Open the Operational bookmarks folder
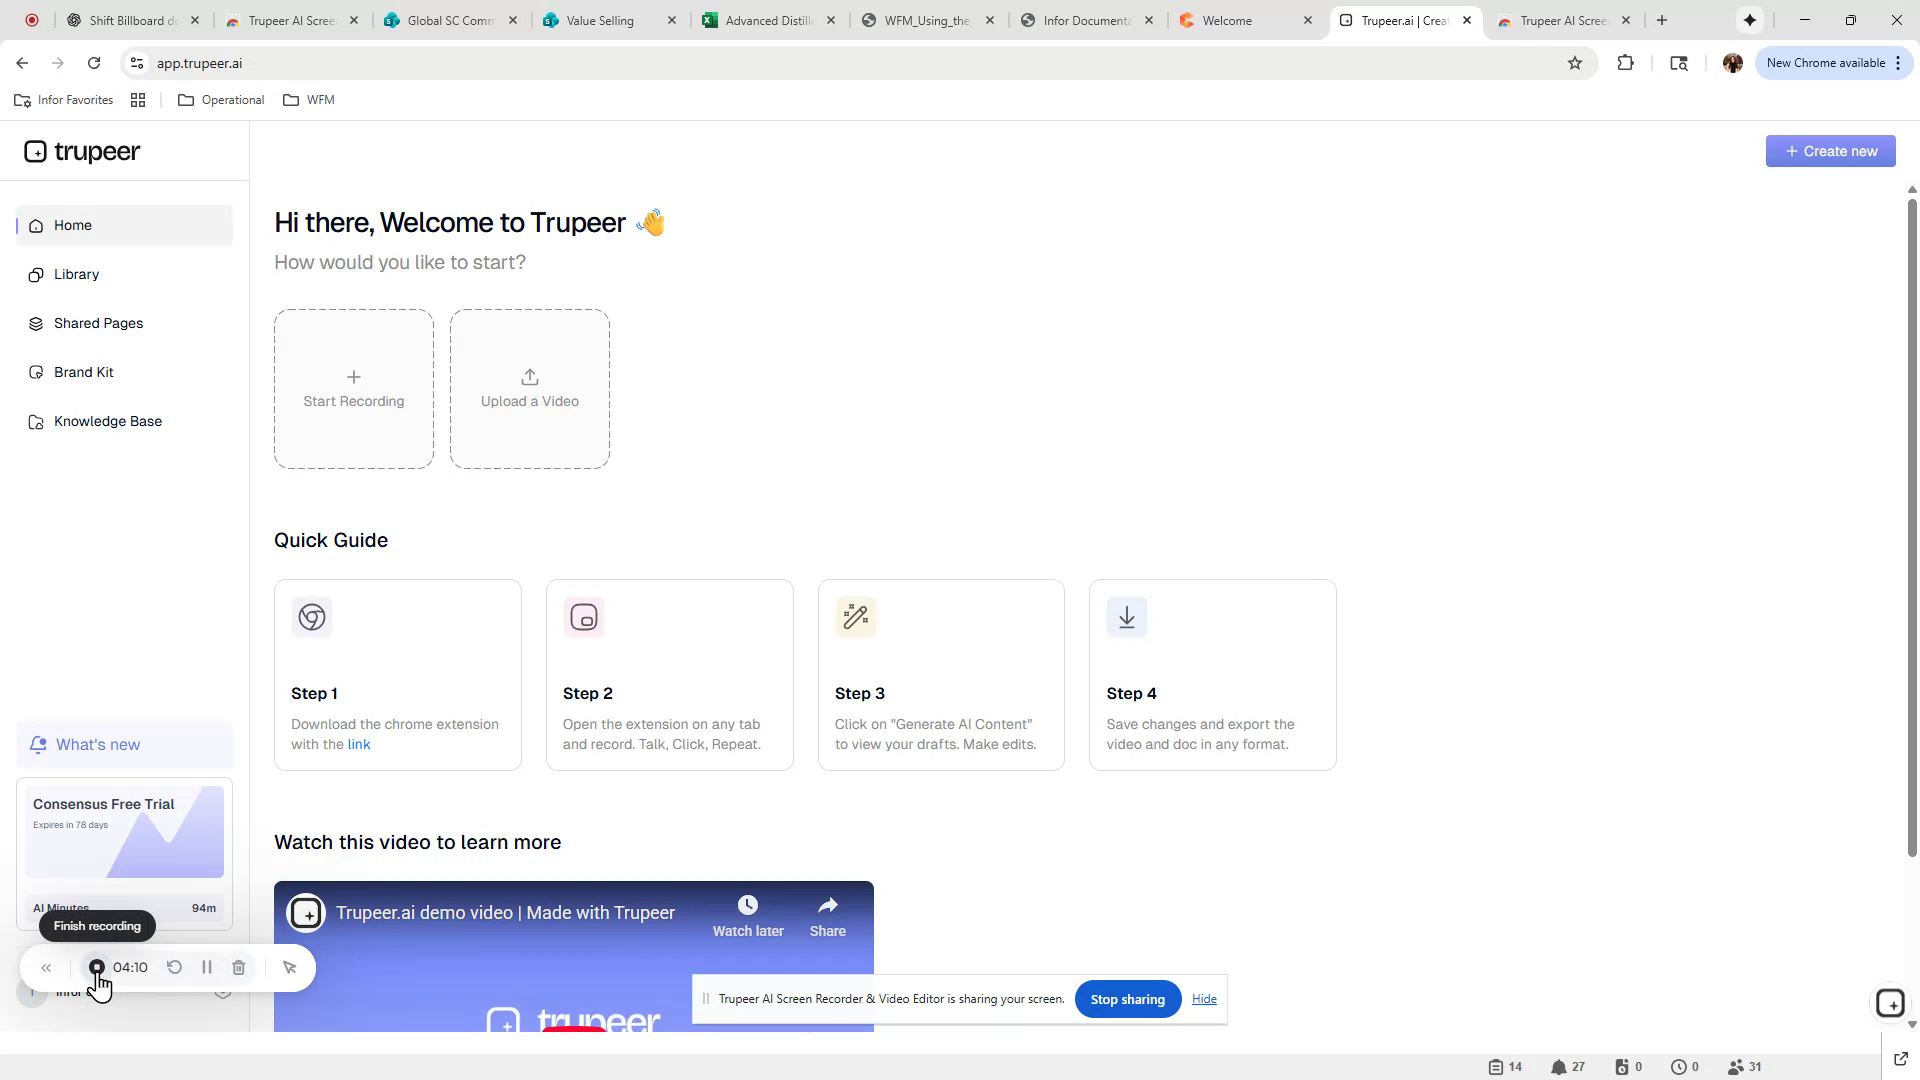The height and width of the screenshot is (1080, 1920). coord(221,99)
